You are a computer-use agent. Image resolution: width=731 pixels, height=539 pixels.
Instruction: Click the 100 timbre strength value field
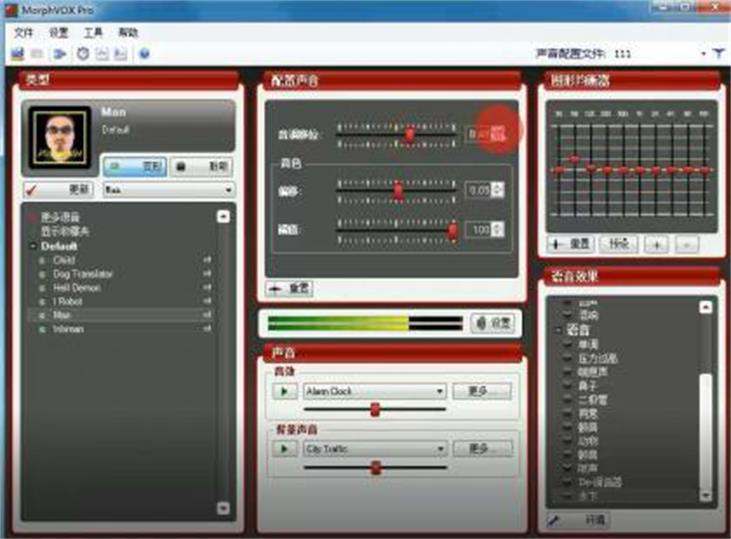479,230
